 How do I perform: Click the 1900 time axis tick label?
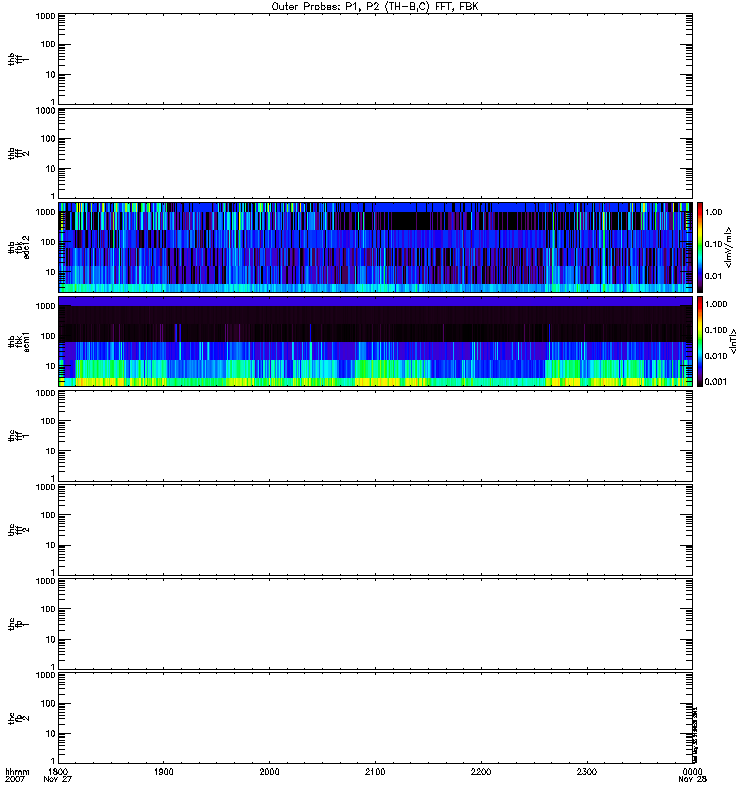coord(164,772)
